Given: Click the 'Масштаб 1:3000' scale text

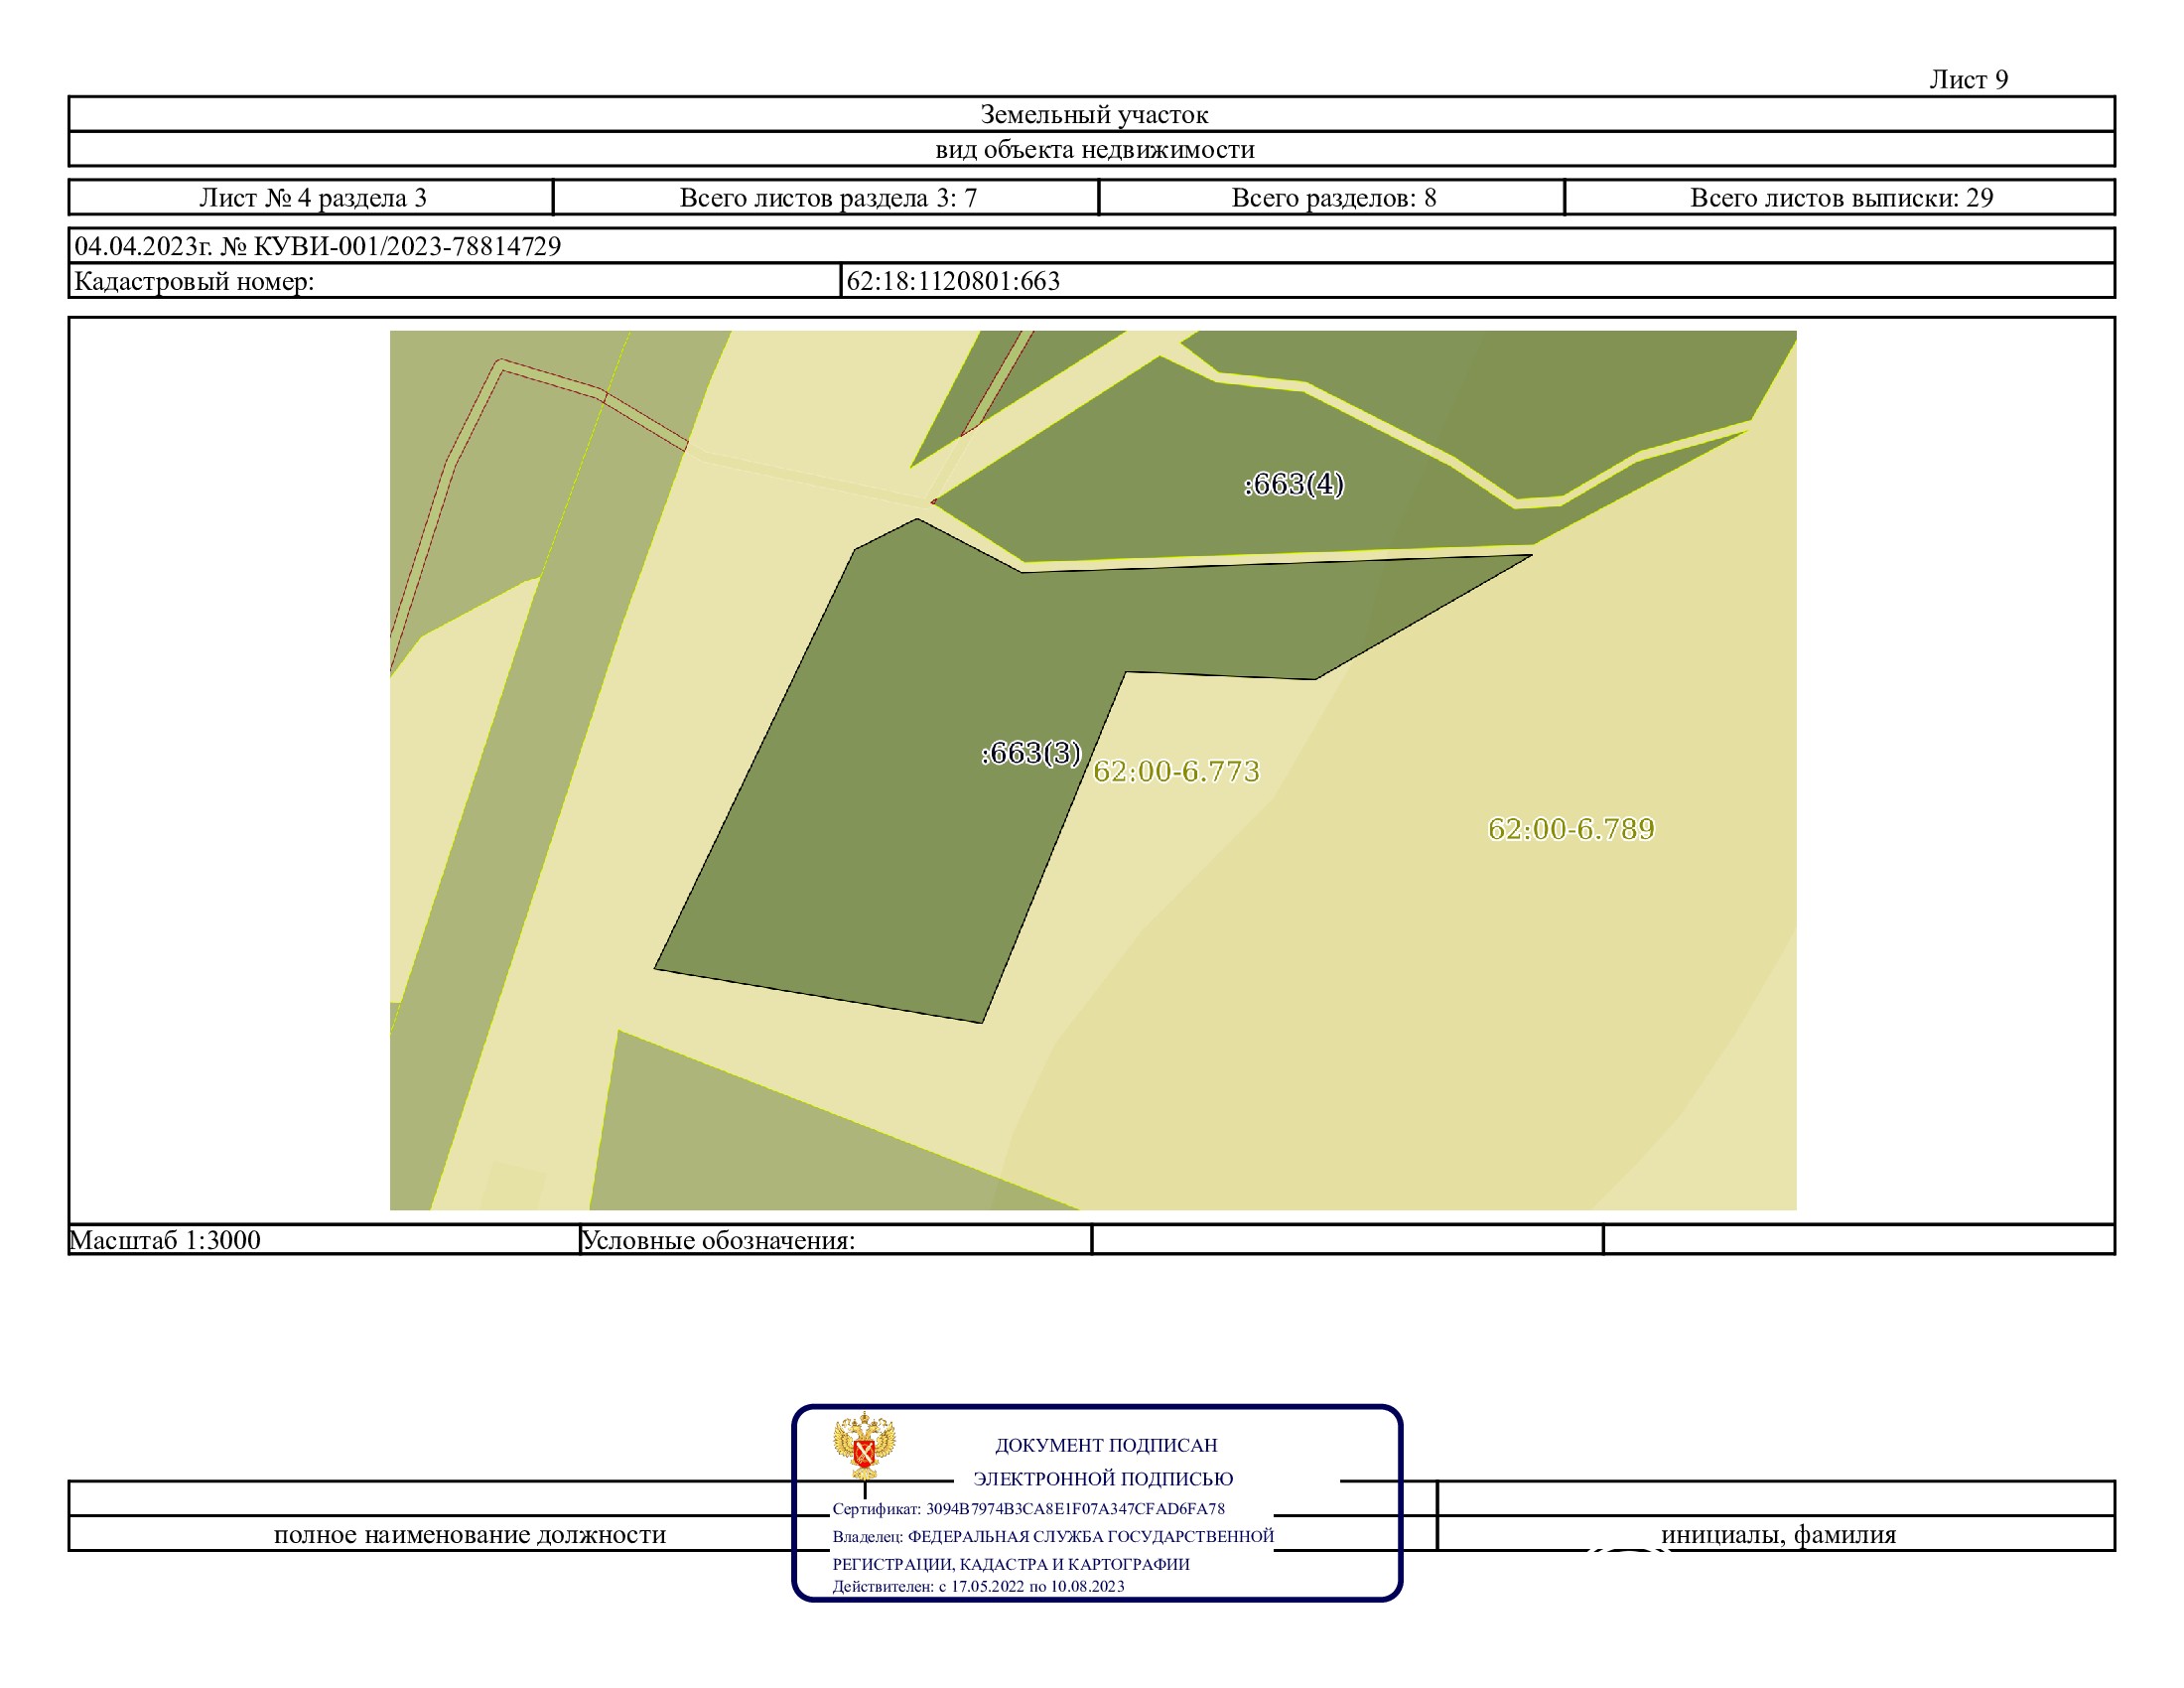Looking at the screenshot, I should (x=165, y=1240).
